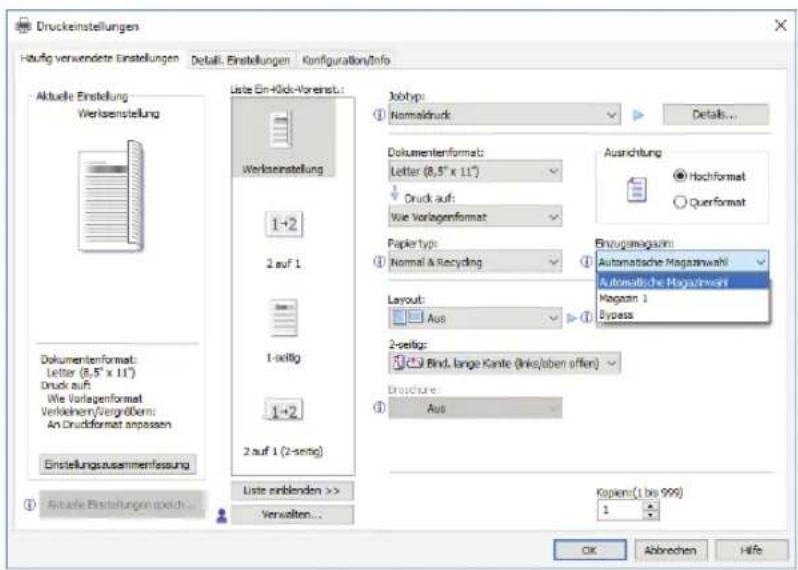Click info icon beside Aktuelle Einstellungen speichern
This screenshot has width=798, height=570.
pyautogui.click(x=29, y=504)
